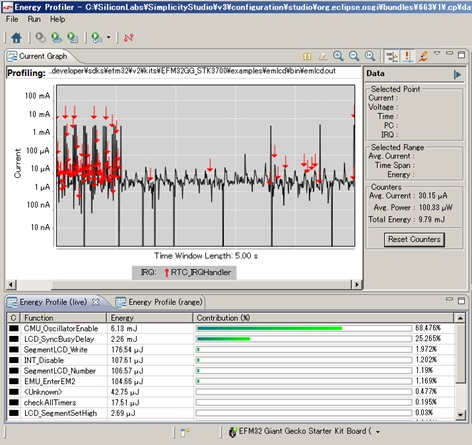Pause the current graph capture
Screen dimensions: 472x445
(x=307, y=56)
